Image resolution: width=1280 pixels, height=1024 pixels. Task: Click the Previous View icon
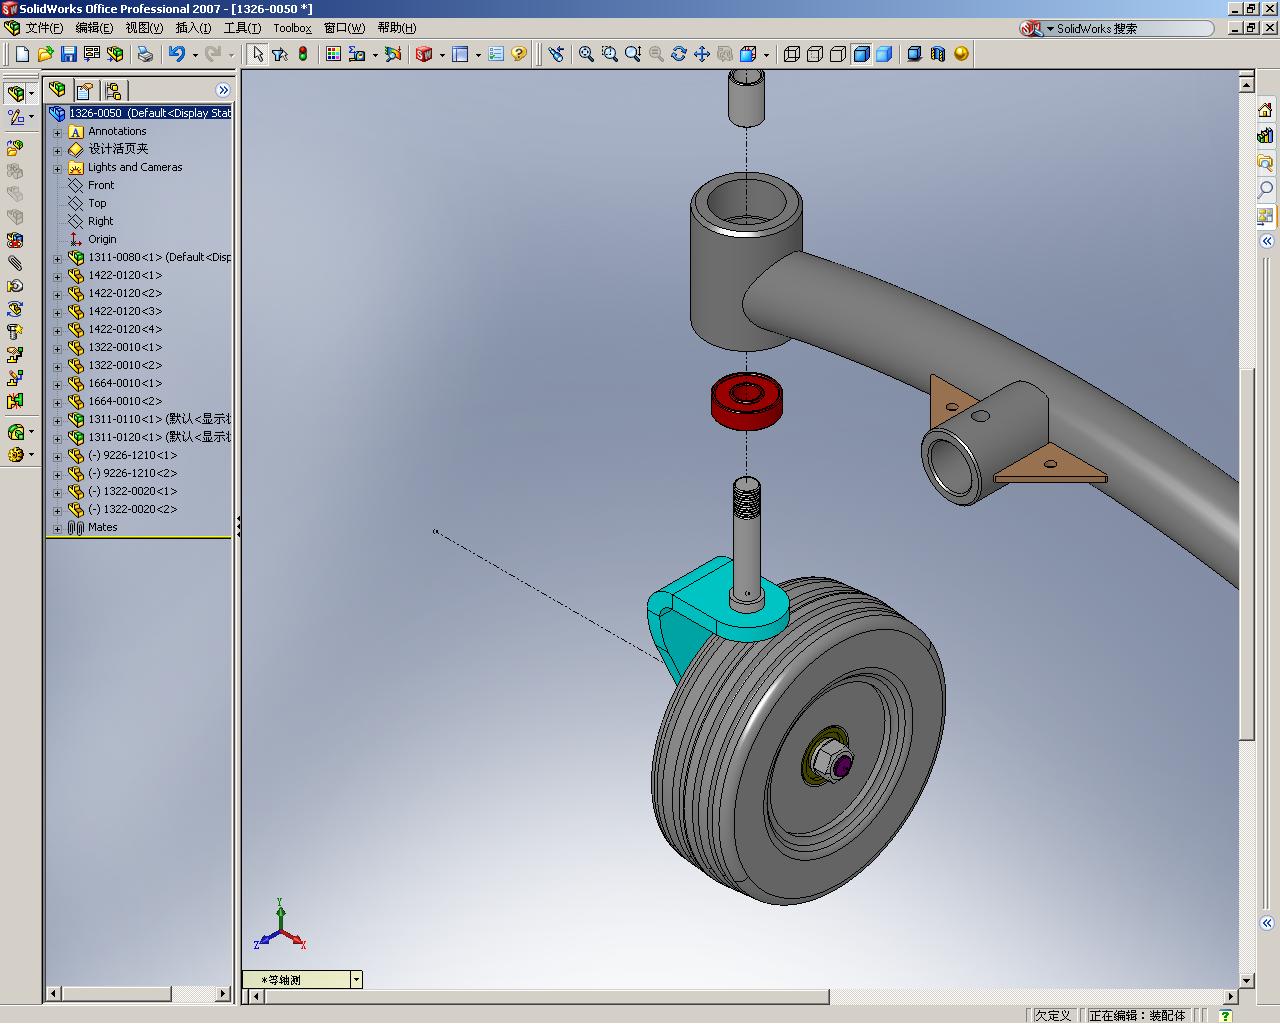556,54
